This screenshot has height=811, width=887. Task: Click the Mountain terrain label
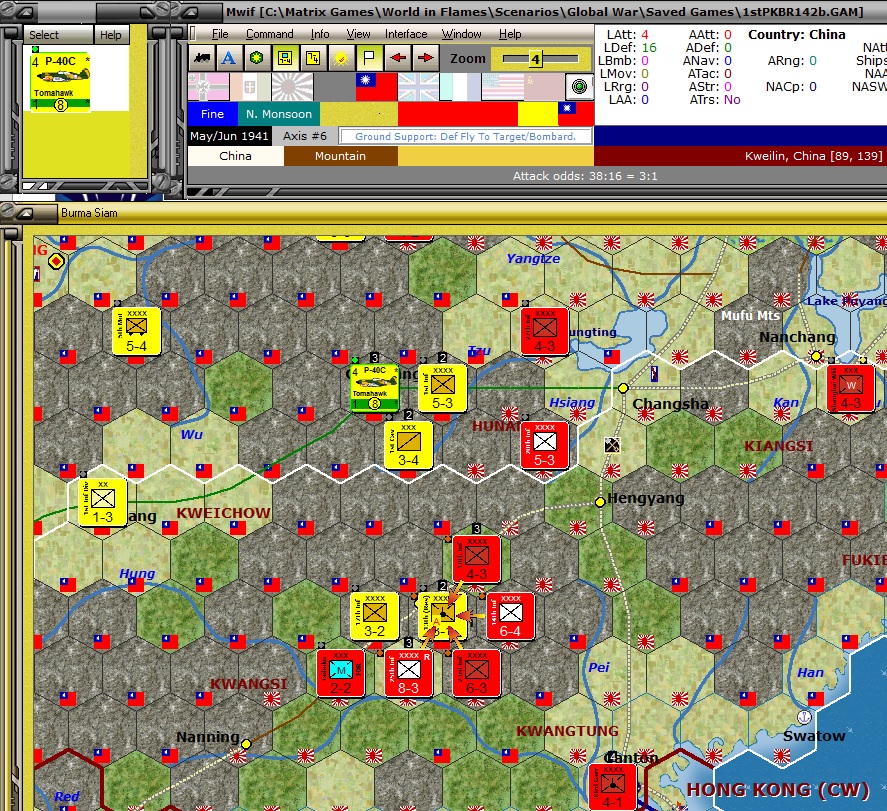[x=341, y=156]
